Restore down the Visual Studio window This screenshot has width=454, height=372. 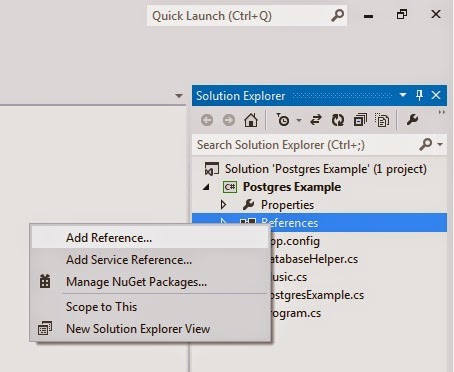pos(402,14)
